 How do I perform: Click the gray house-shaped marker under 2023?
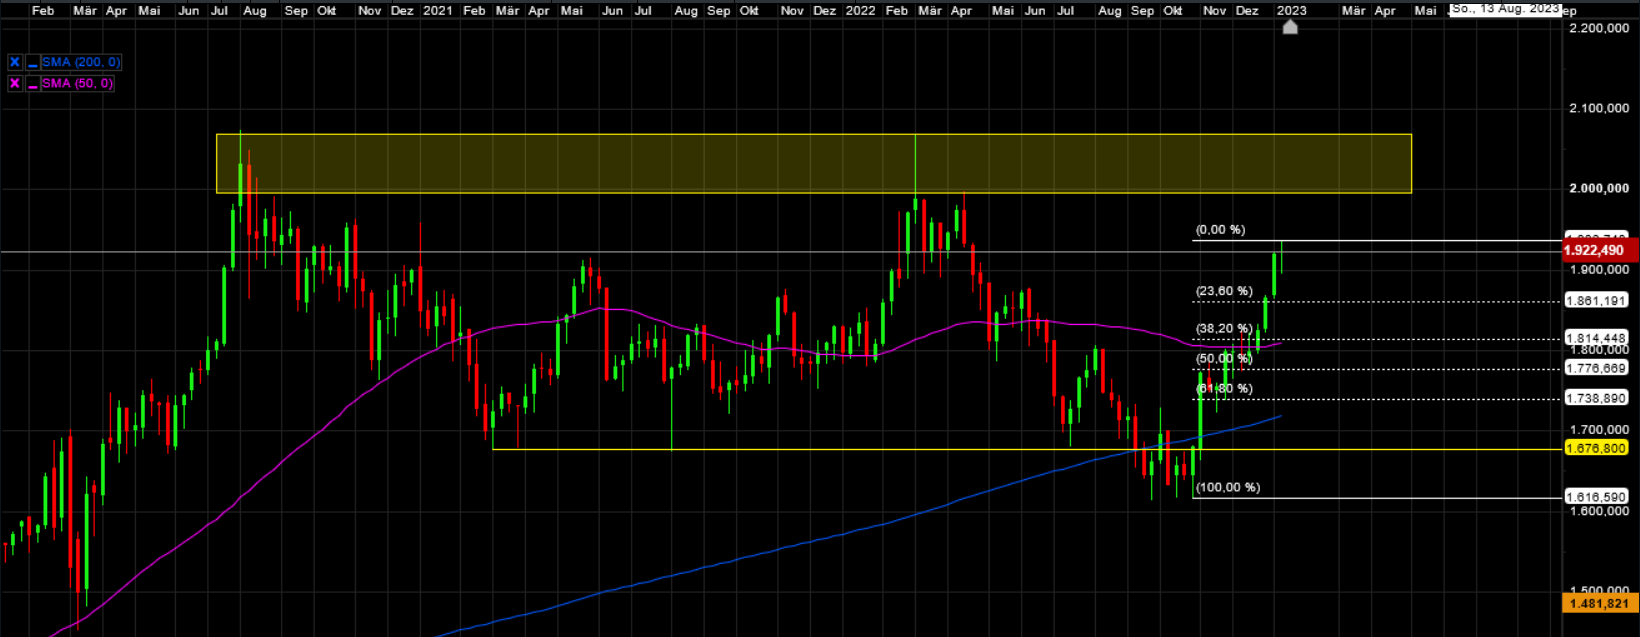[x=1290, y=27]
